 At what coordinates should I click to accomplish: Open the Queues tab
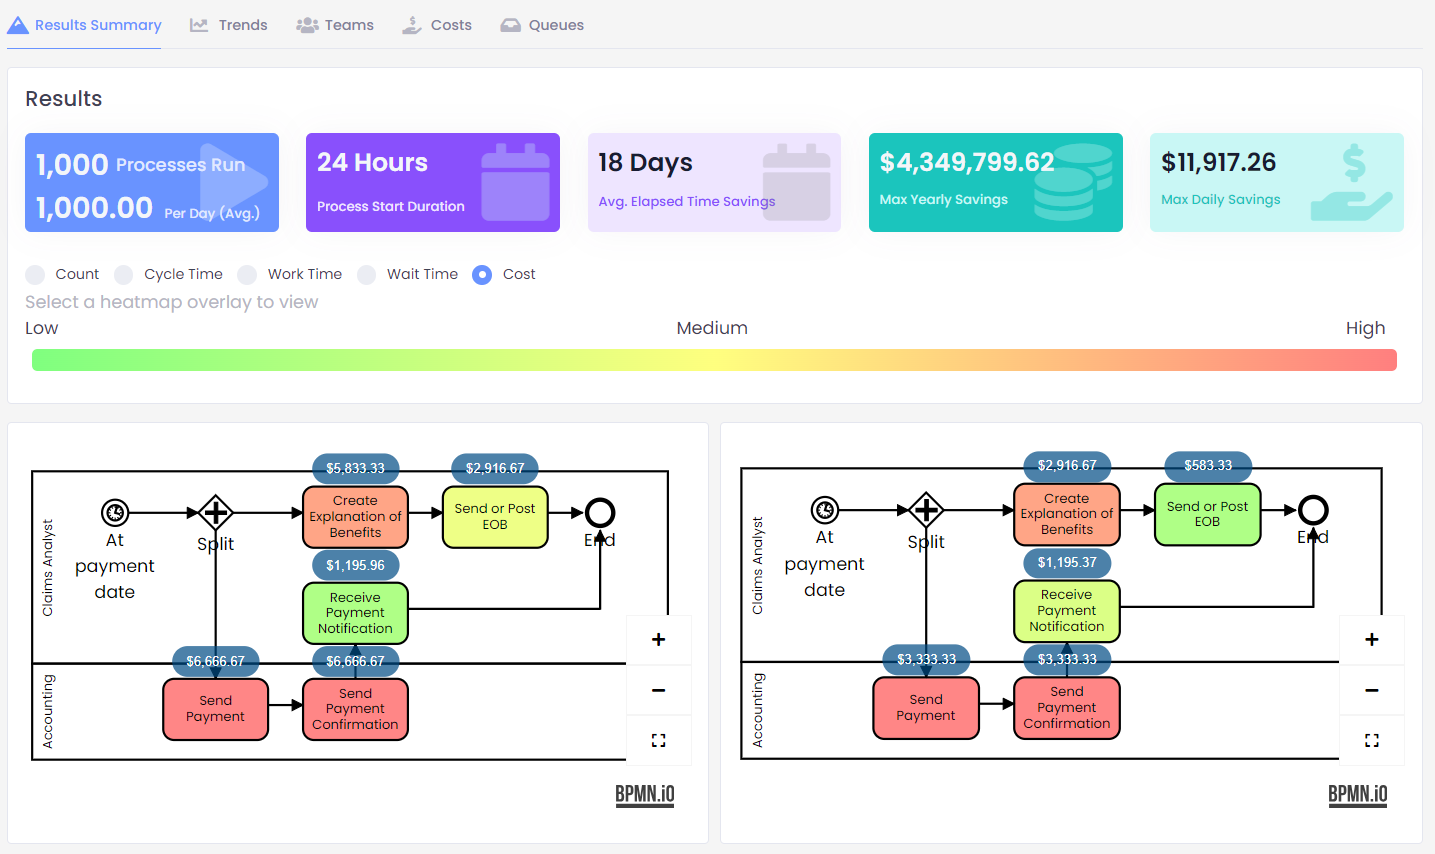pyautogui.click(x=542, y=25)
